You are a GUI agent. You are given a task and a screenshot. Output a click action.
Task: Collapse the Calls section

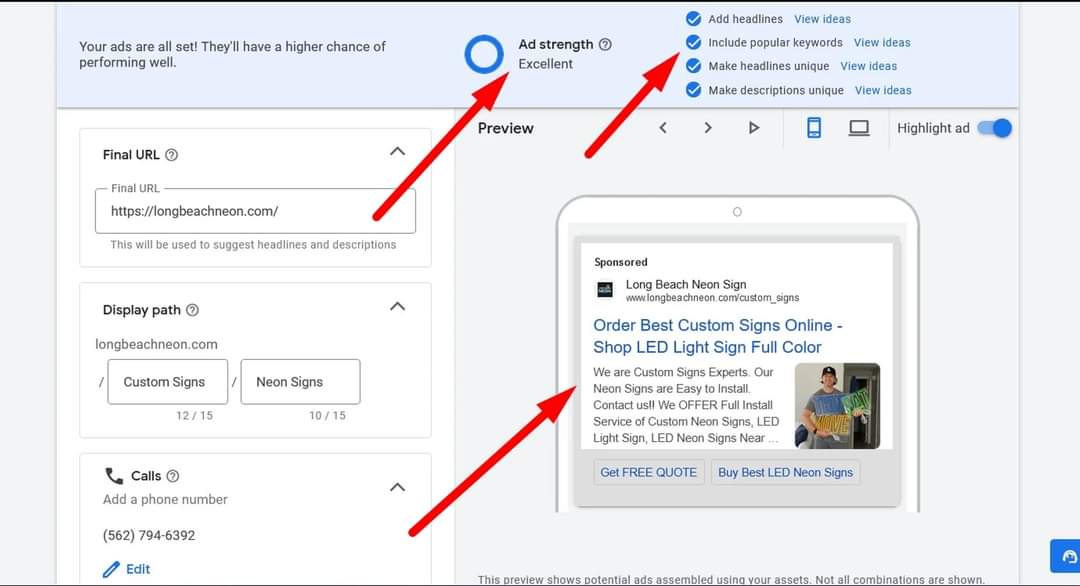(397, 487)
